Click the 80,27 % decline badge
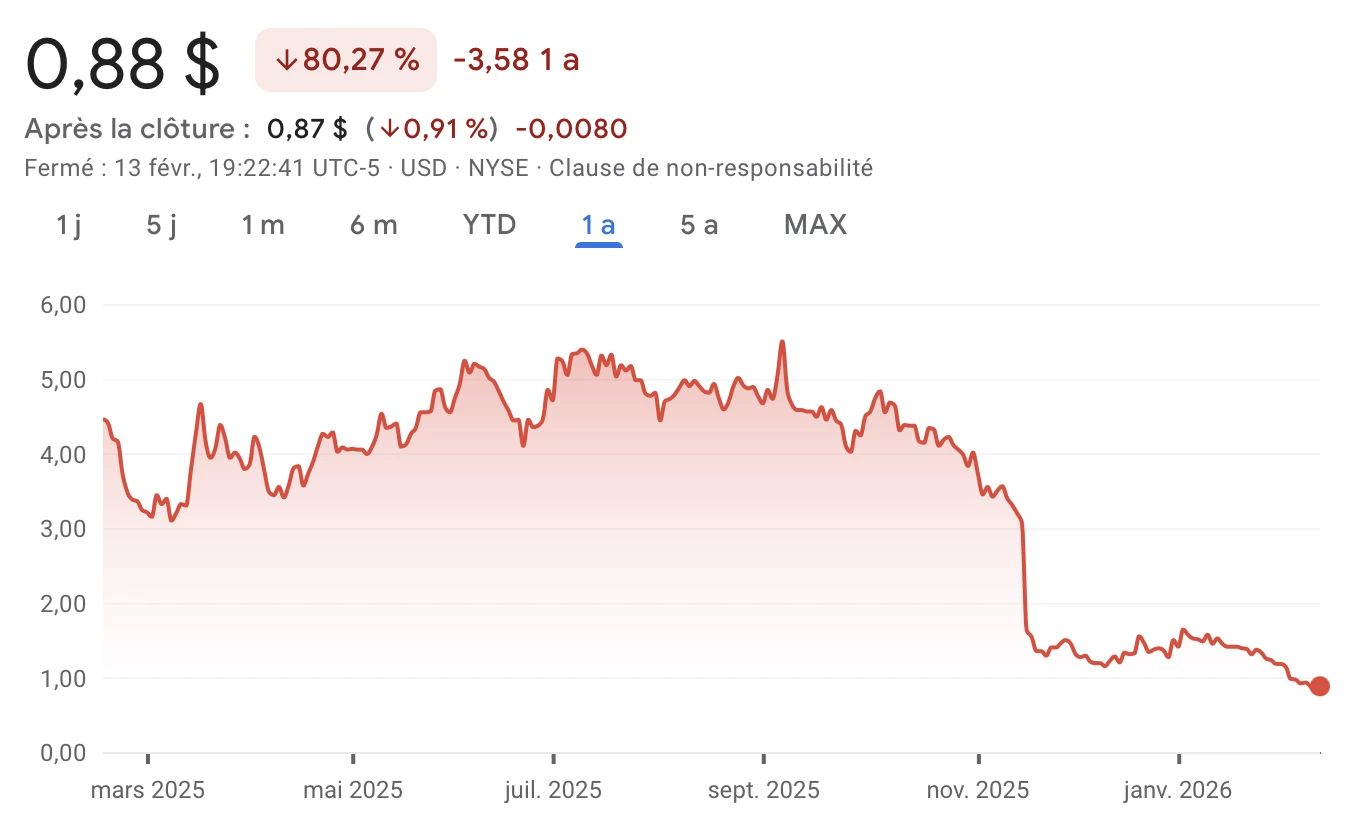This screenshot has width=1372, height=838. point(345,60)
